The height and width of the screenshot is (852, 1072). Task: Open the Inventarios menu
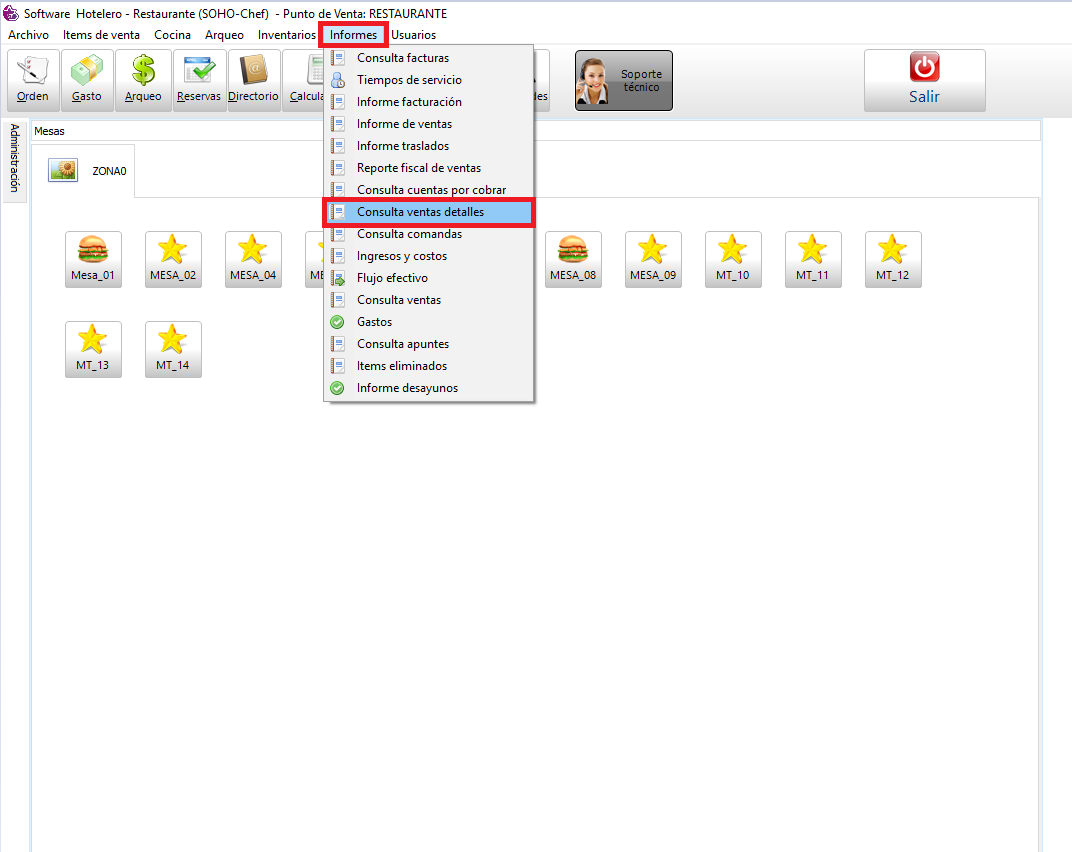(286, 35)
